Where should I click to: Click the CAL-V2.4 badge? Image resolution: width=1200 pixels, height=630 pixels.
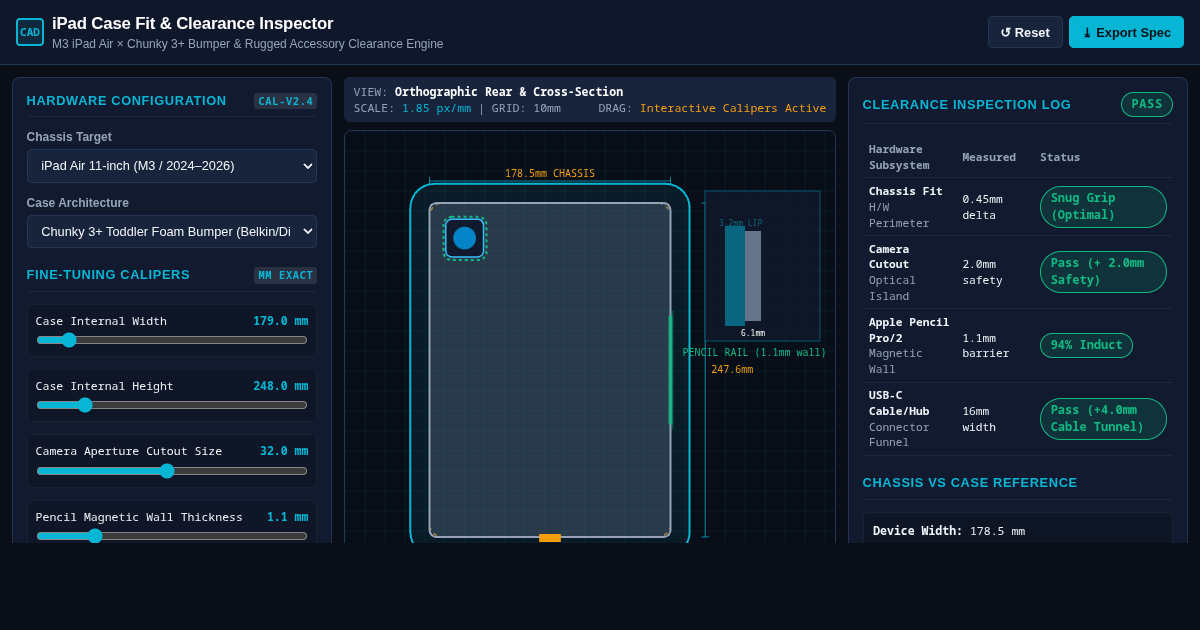click(x=285, y=101)
